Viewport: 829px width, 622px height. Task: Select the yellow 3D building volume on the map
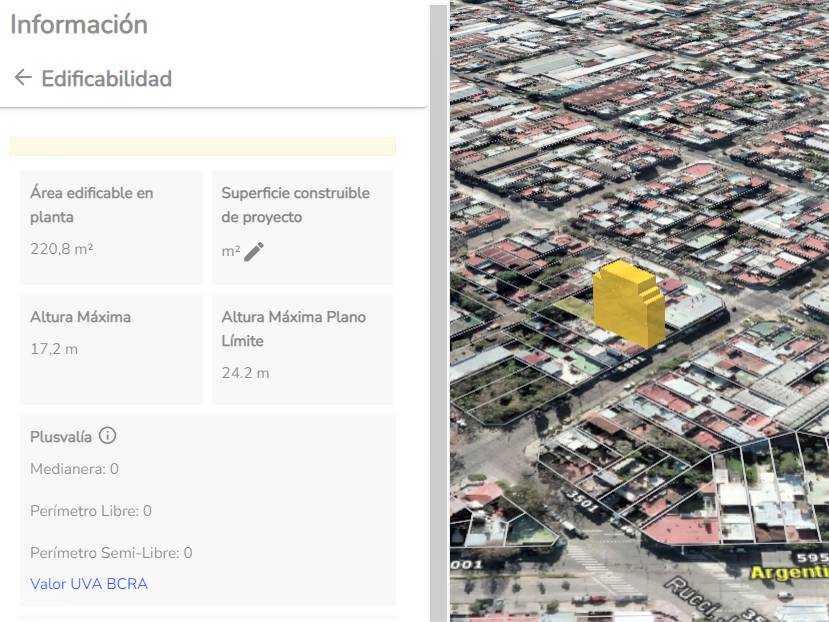[x=627, y=305]
